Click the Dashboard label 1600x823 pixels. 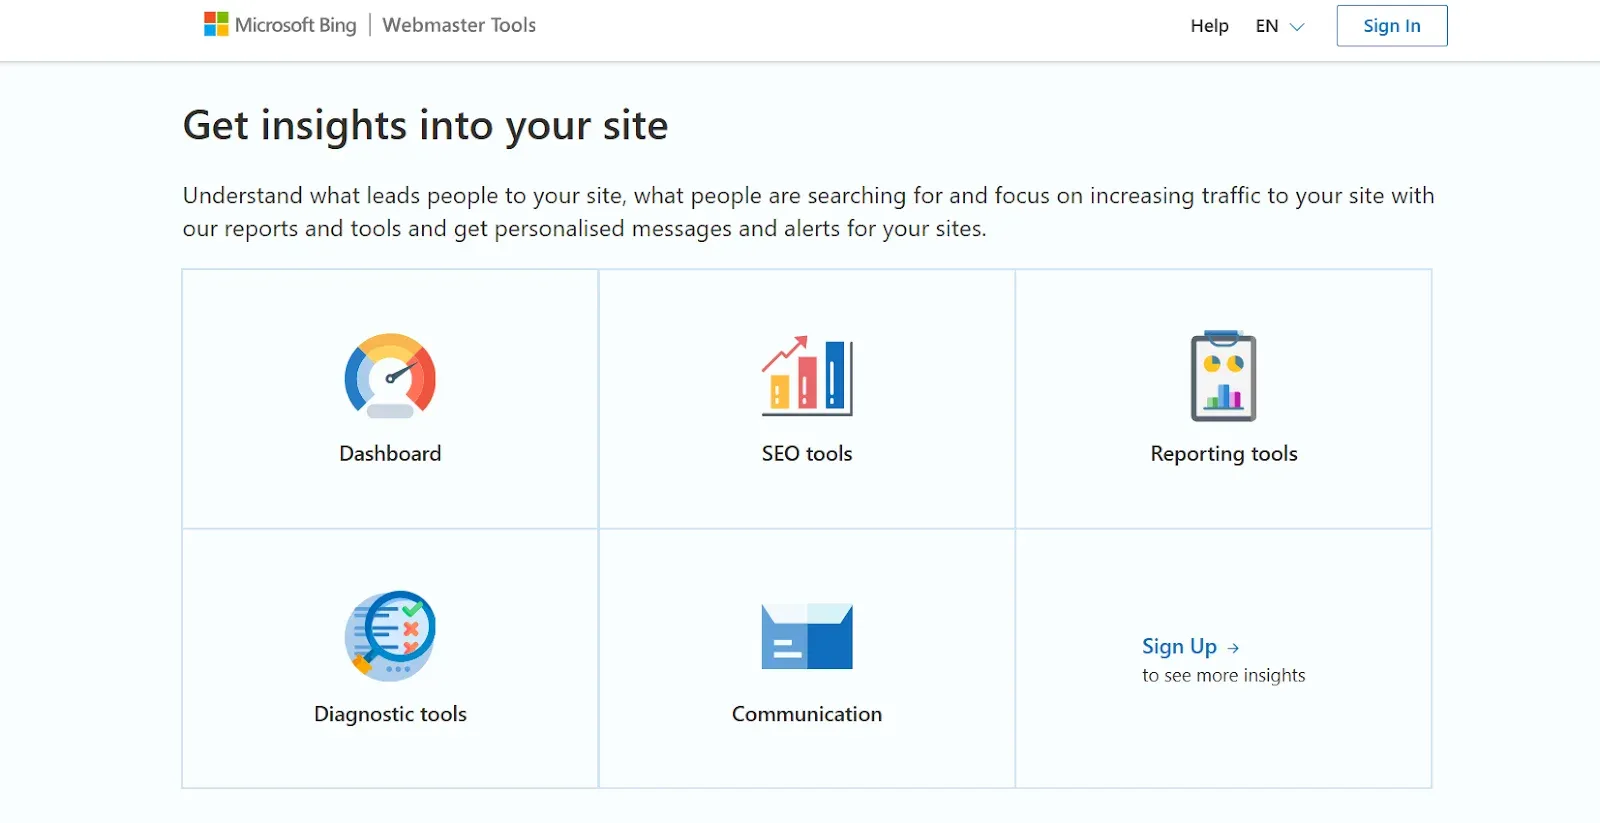(x=390, y=454)
